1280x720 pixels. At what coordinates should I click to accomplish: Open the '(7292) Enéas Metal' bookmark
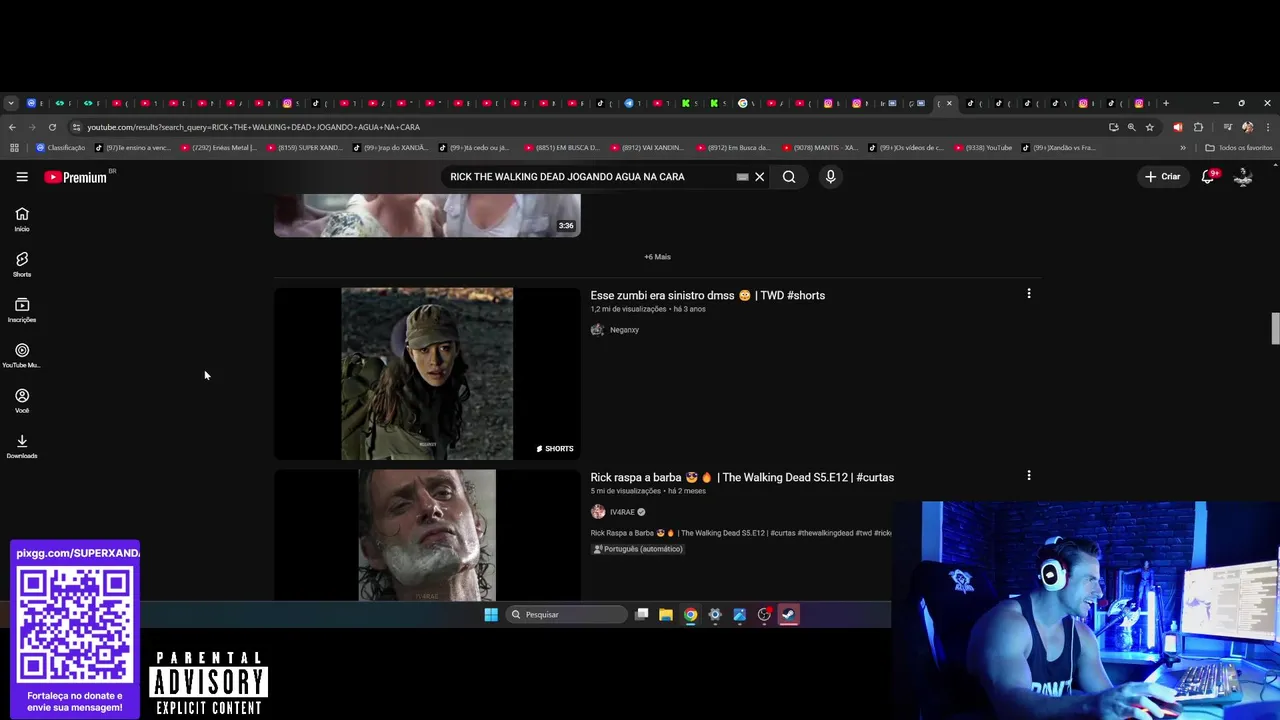218,148
